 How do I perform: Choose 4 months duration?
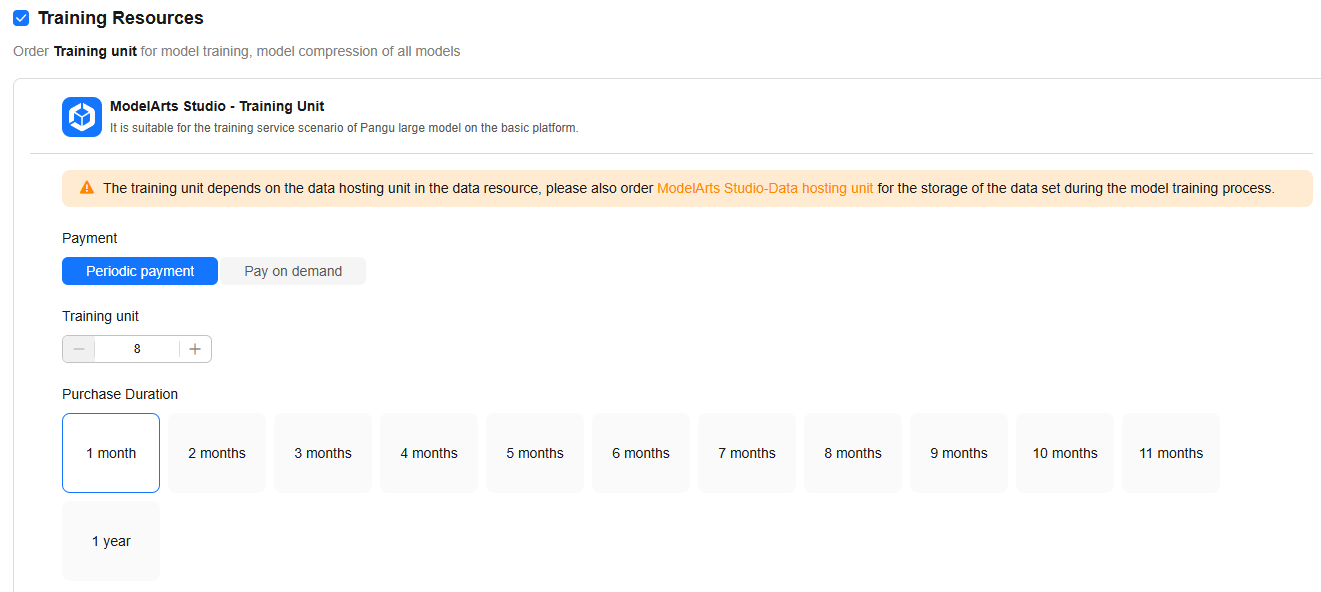point(429,453)
